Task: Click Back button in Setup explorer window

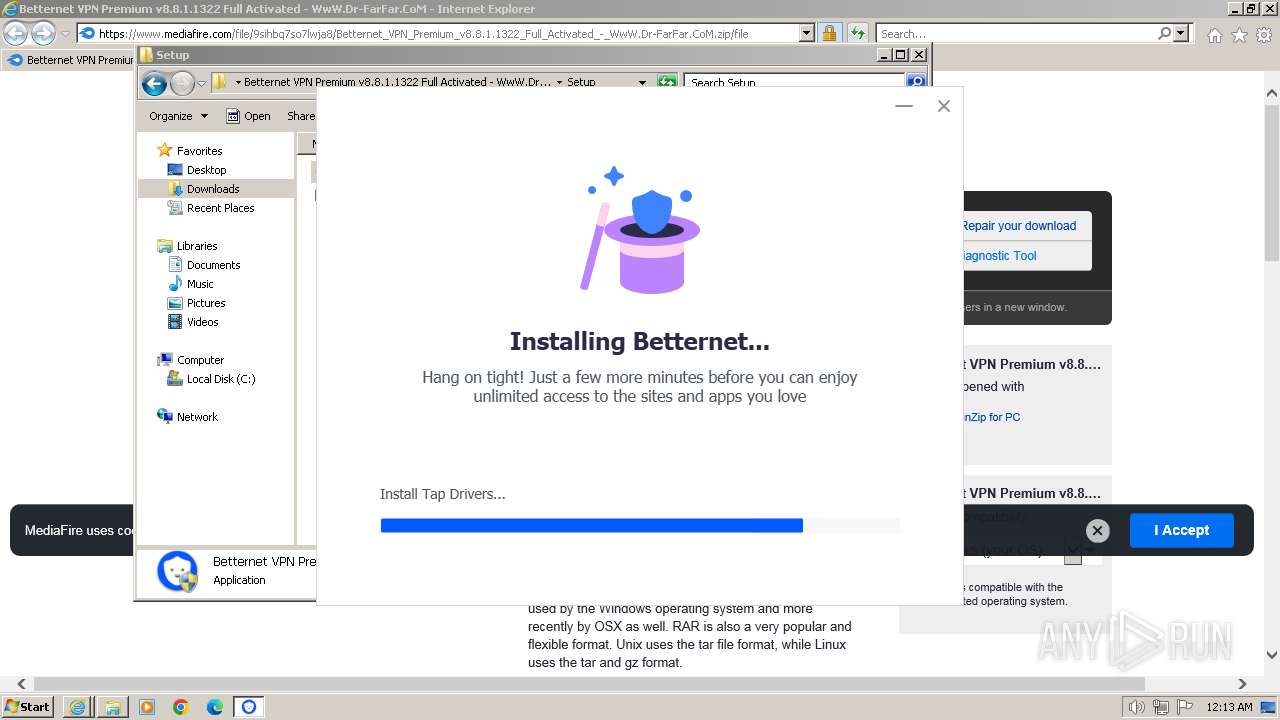Action: pos(154,84)
